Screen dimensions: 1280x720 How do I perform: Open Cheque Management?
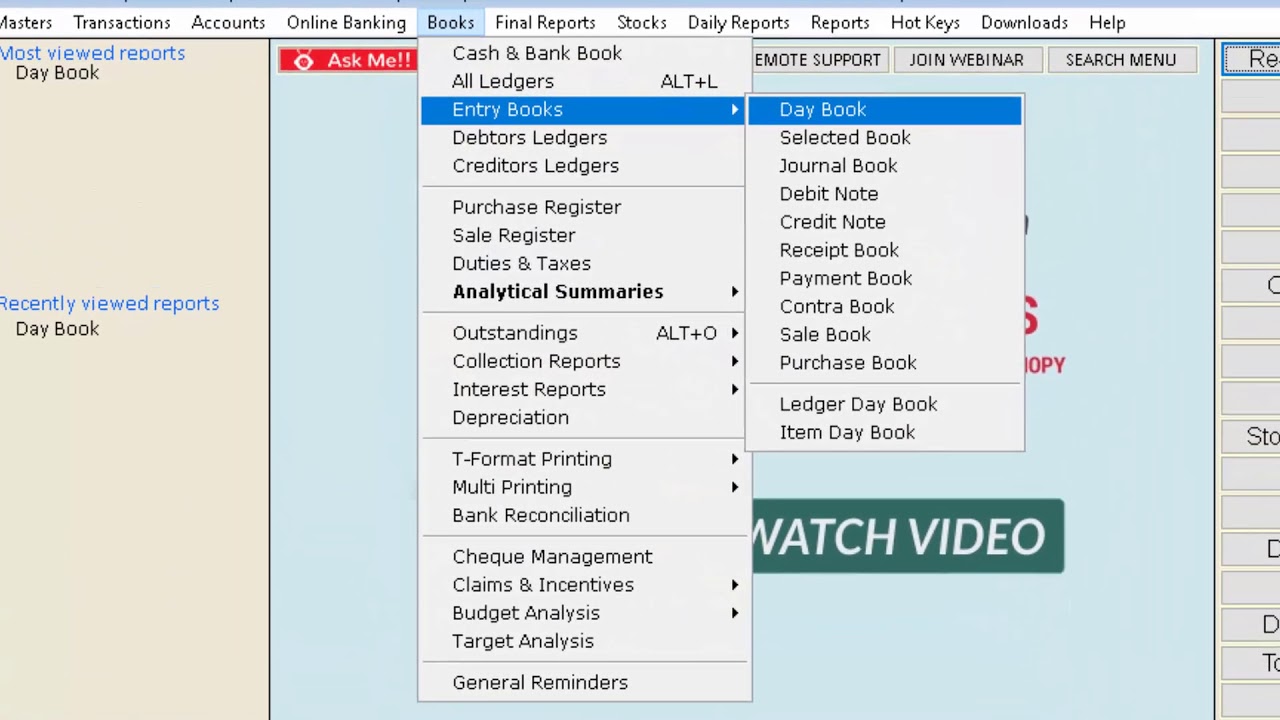coord(585,557)
